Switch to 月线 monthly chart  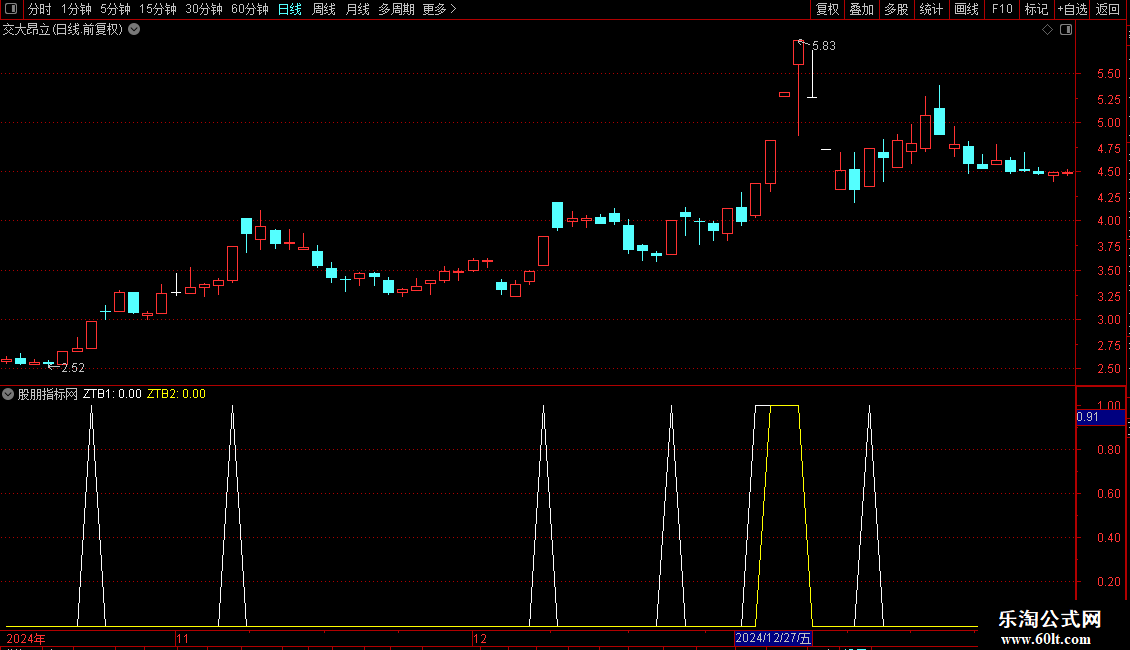coord(357,9)
